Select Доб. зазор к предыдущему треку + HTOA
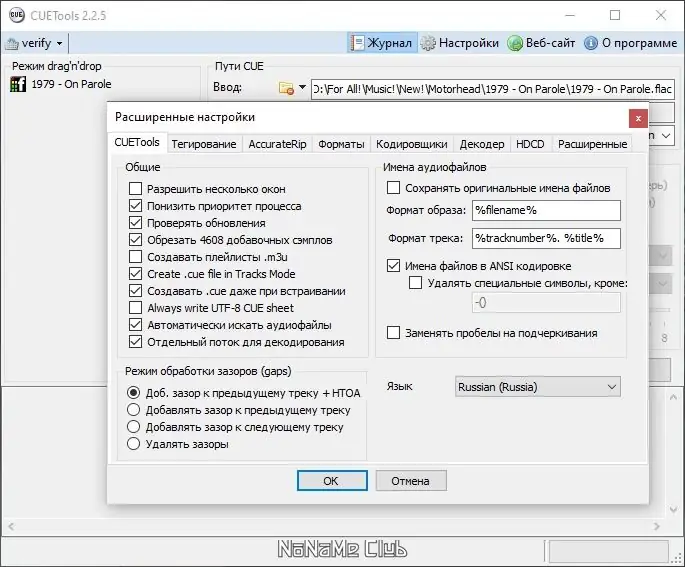The height and width of the screenshot is (567, 685). (133, 393)
